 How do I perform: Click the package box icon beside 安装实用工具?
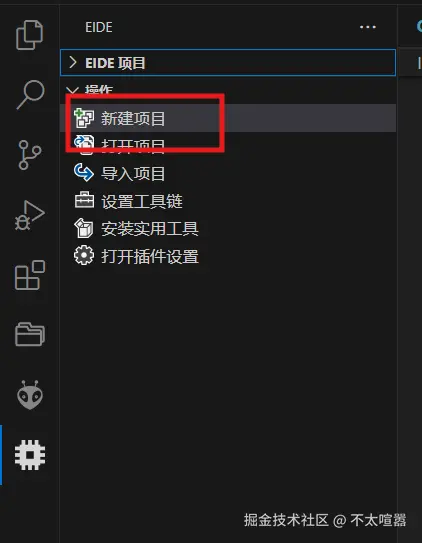tap(84, 228)
